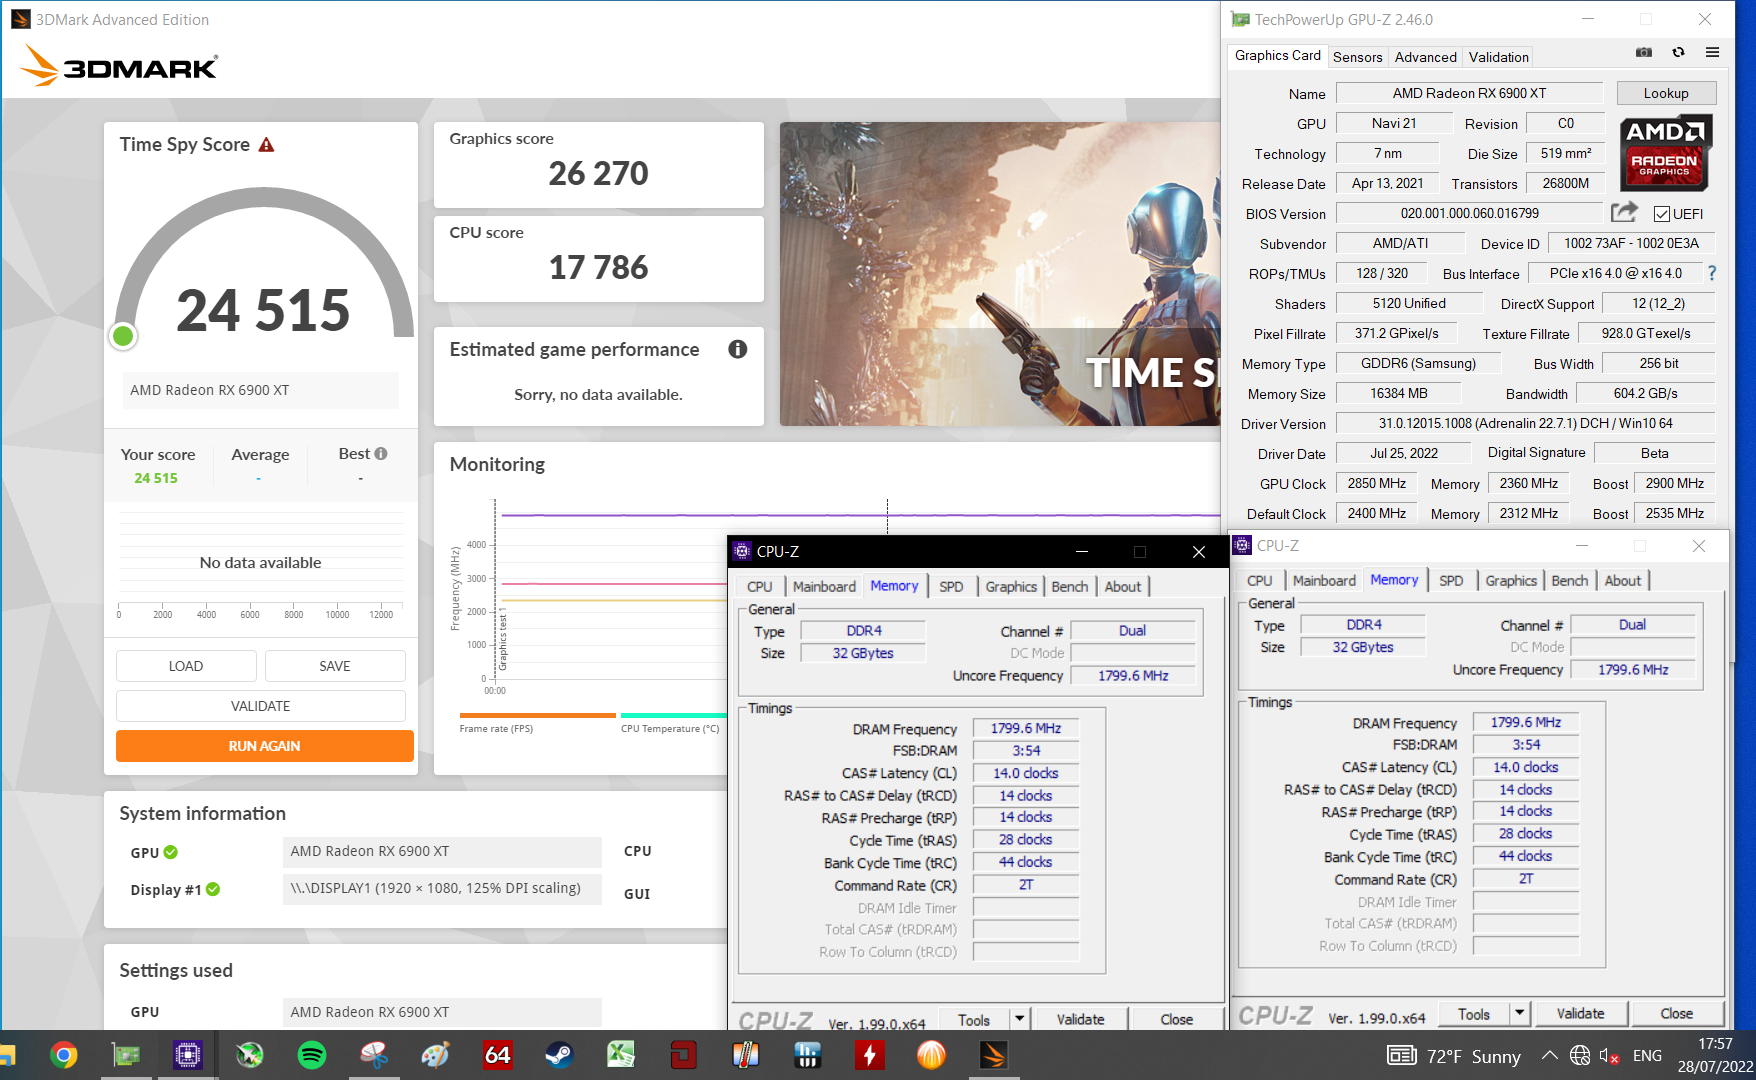Viewport: 1756px width, 1080px height.
Task: Show hidden system tray icons
Action: pyautogui.click(x=1549, y=1056)
